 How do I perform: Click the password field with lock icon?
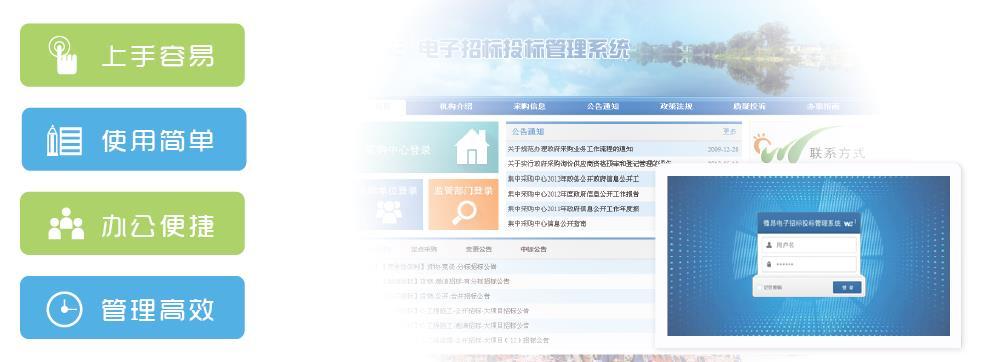click(x=808, y=264)
